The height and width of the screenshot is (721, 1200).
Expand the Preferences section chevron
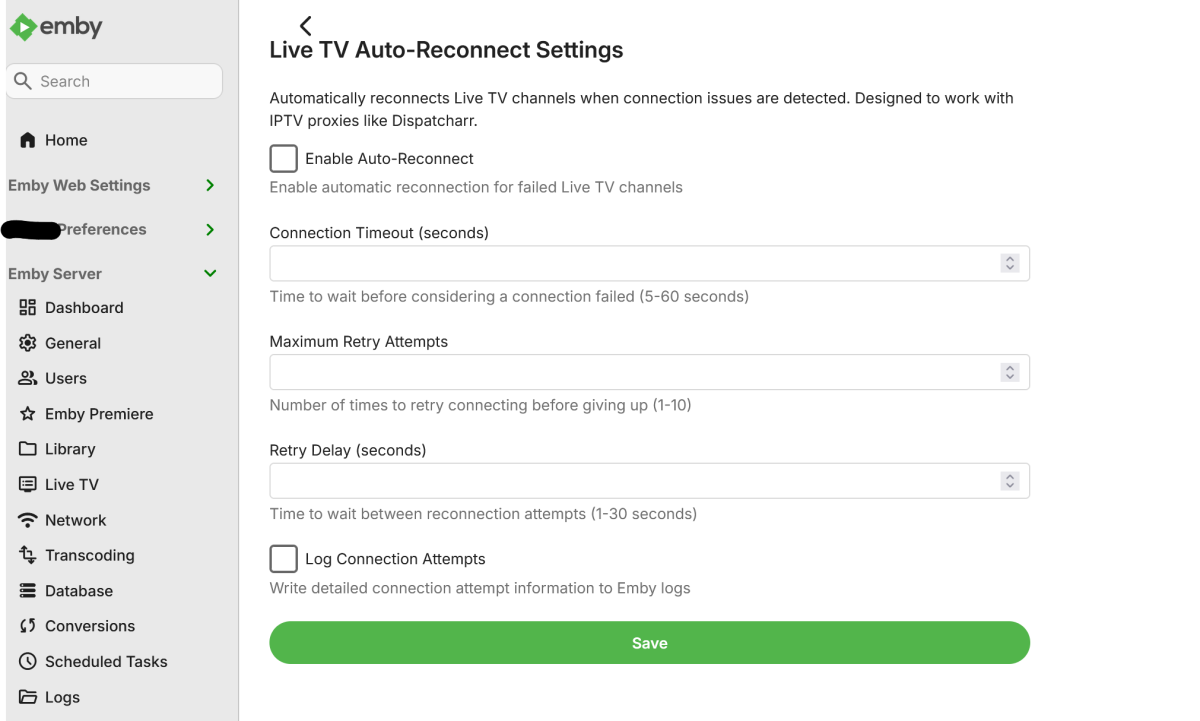pos(210,230)
